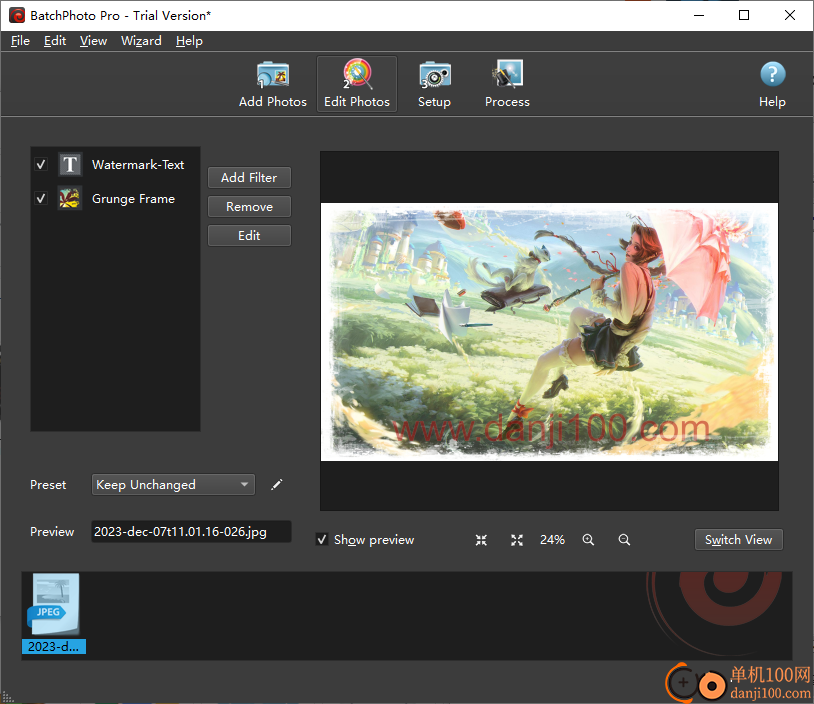The width and height of the screenshot is (814, 704).
Task: Open the Edit Photos step
Action: click(357, 84)
